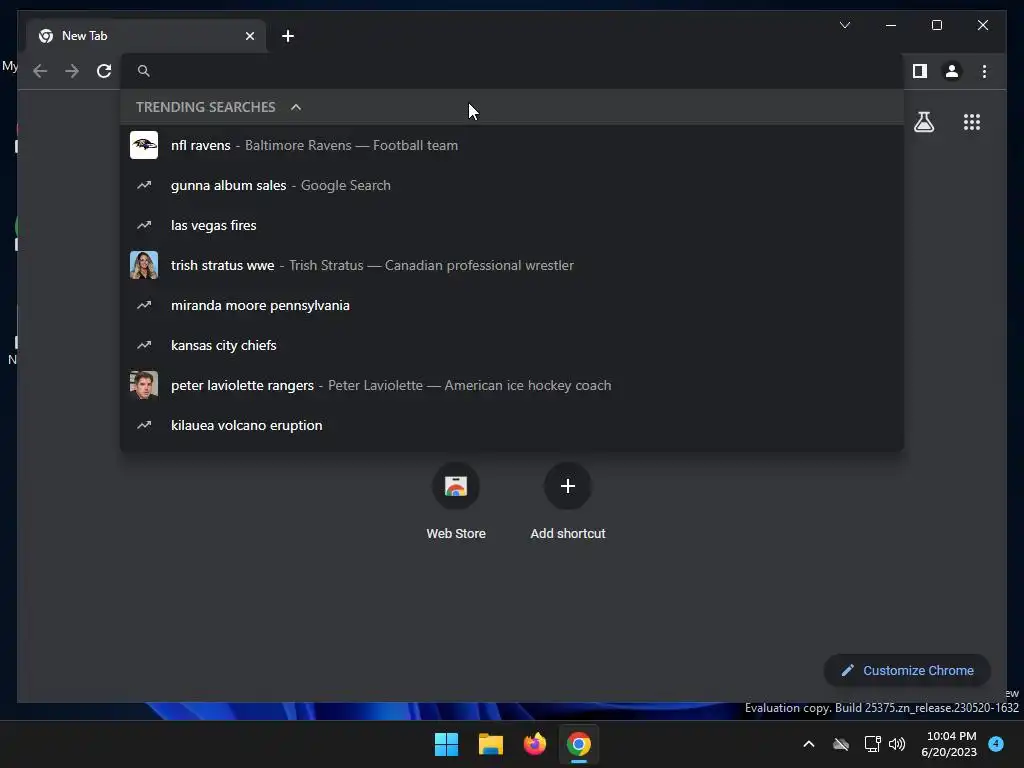Select the New Tab tab
Image resolution: width=1024 pixels, height=768 pixels.
[x=146, y=36]
